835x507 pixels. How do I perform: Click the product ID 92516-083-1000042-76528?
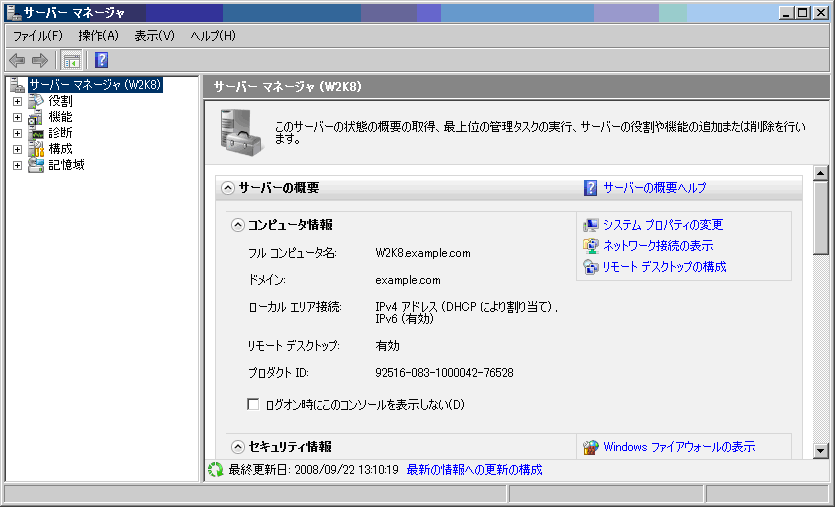[444, 373]
